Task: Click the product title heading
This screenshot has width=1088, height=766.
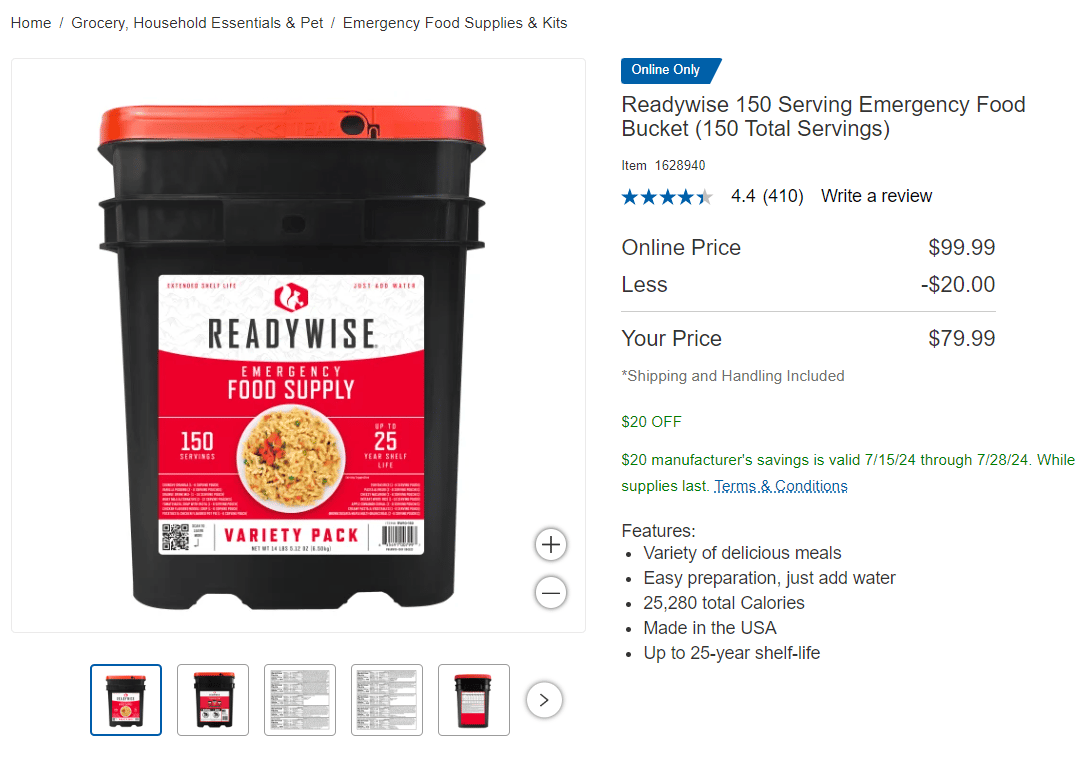Action: pos(823,117)
